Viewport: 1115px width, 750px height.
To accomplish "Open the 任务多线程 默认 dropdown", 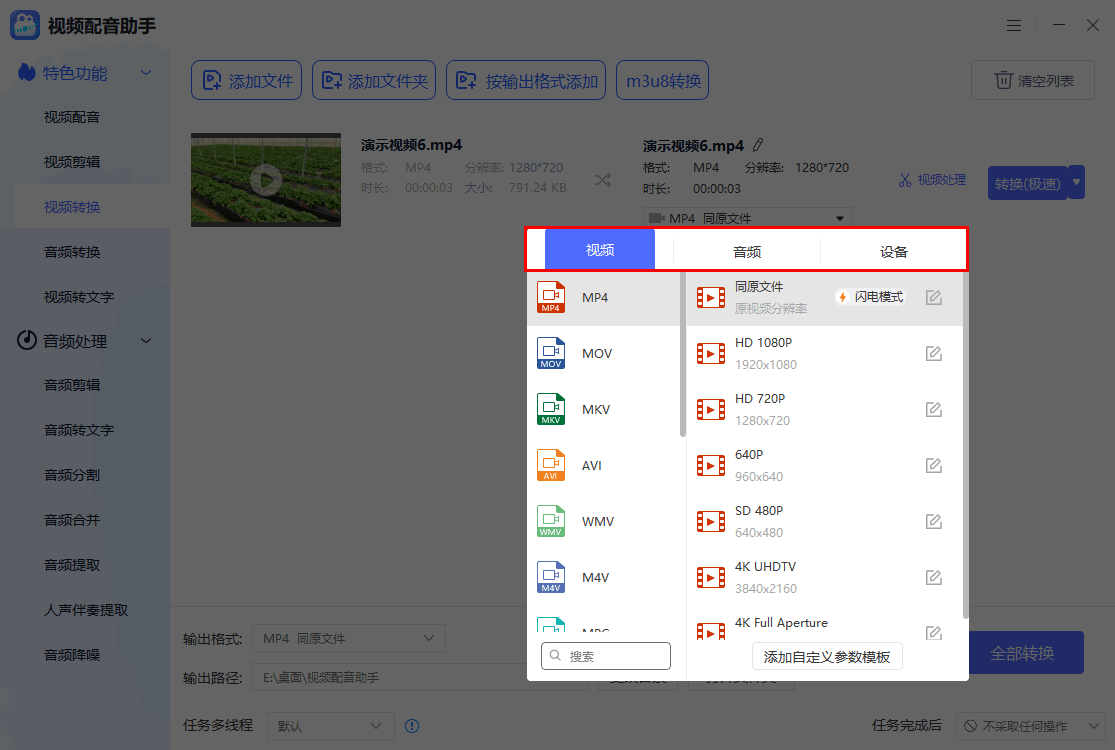I will pos(331,726).
